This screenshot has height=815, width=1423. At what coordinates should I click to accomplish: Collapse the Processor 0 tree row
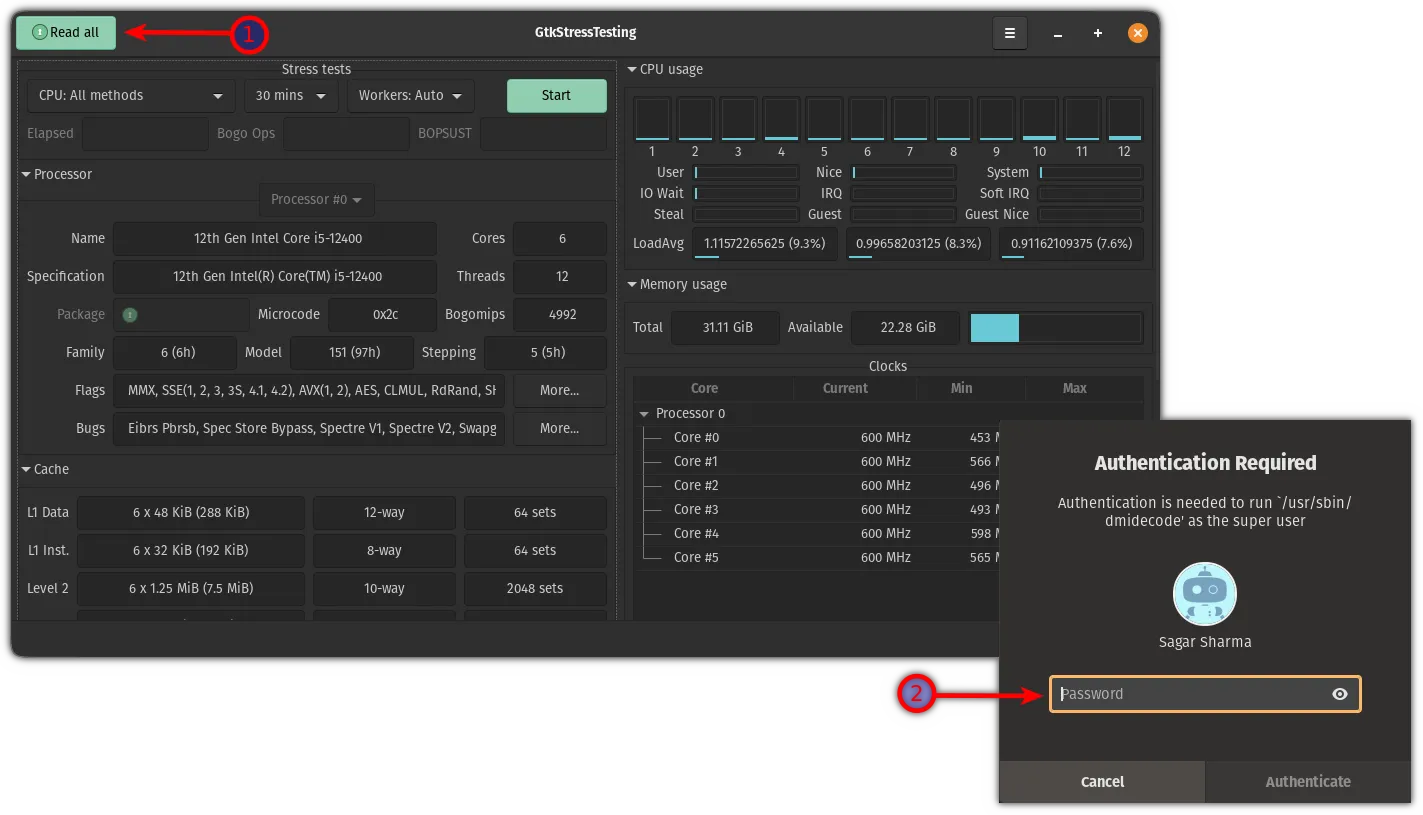tap(643, 414)
